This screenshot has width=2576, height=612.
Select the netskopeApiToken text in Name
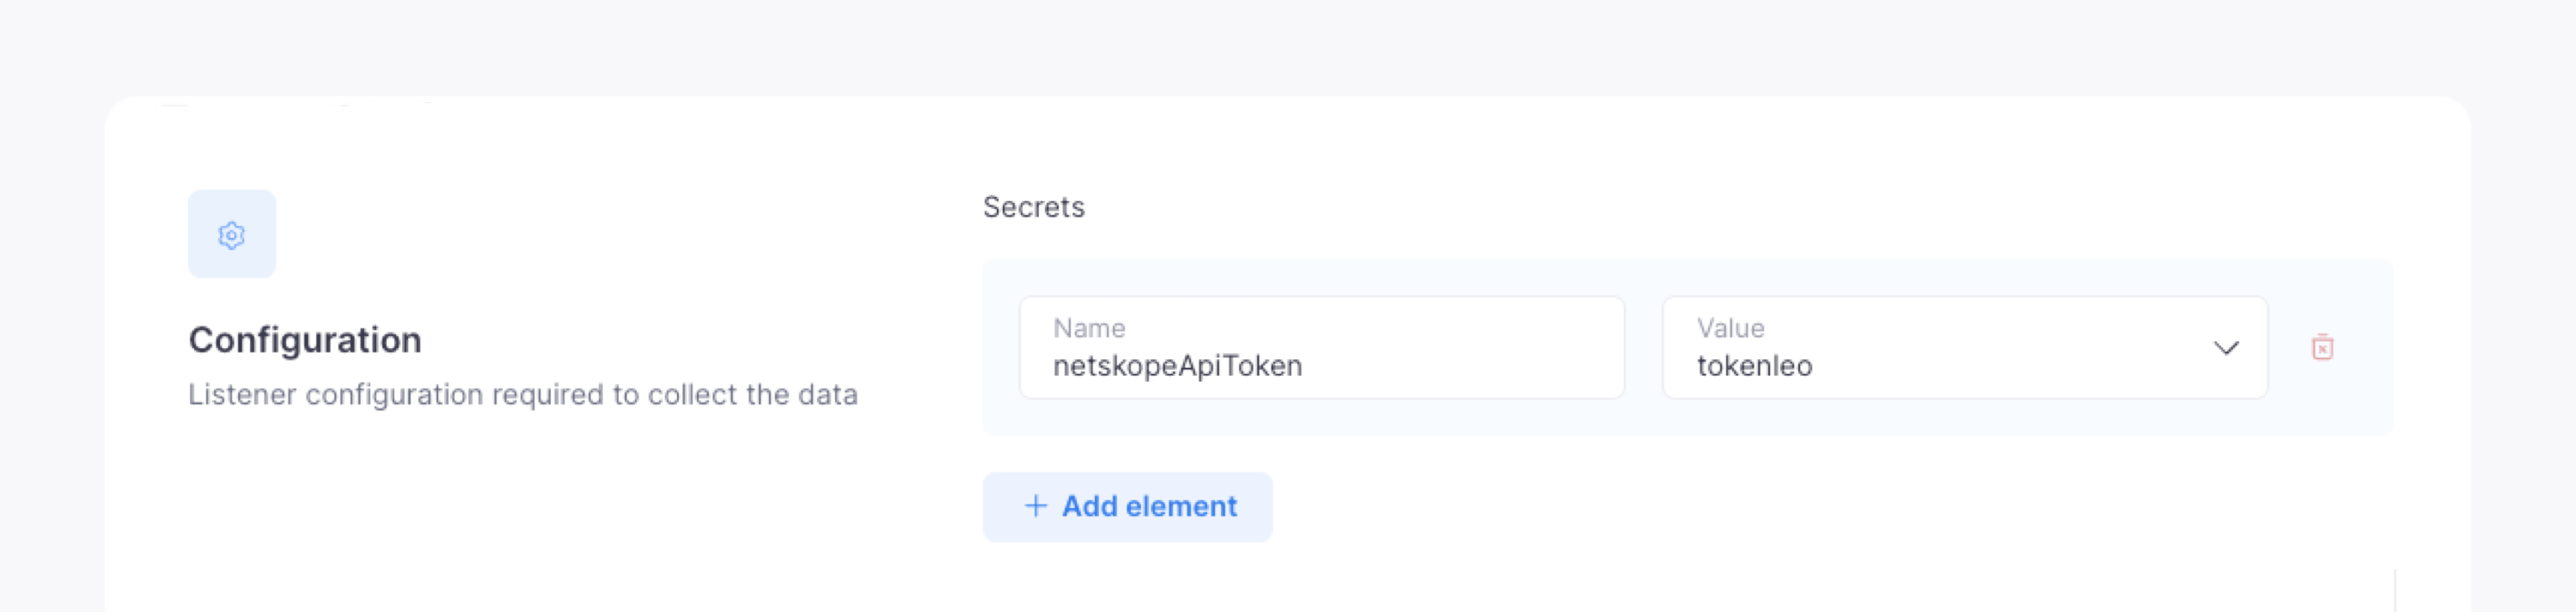(x=1177, y=366)
